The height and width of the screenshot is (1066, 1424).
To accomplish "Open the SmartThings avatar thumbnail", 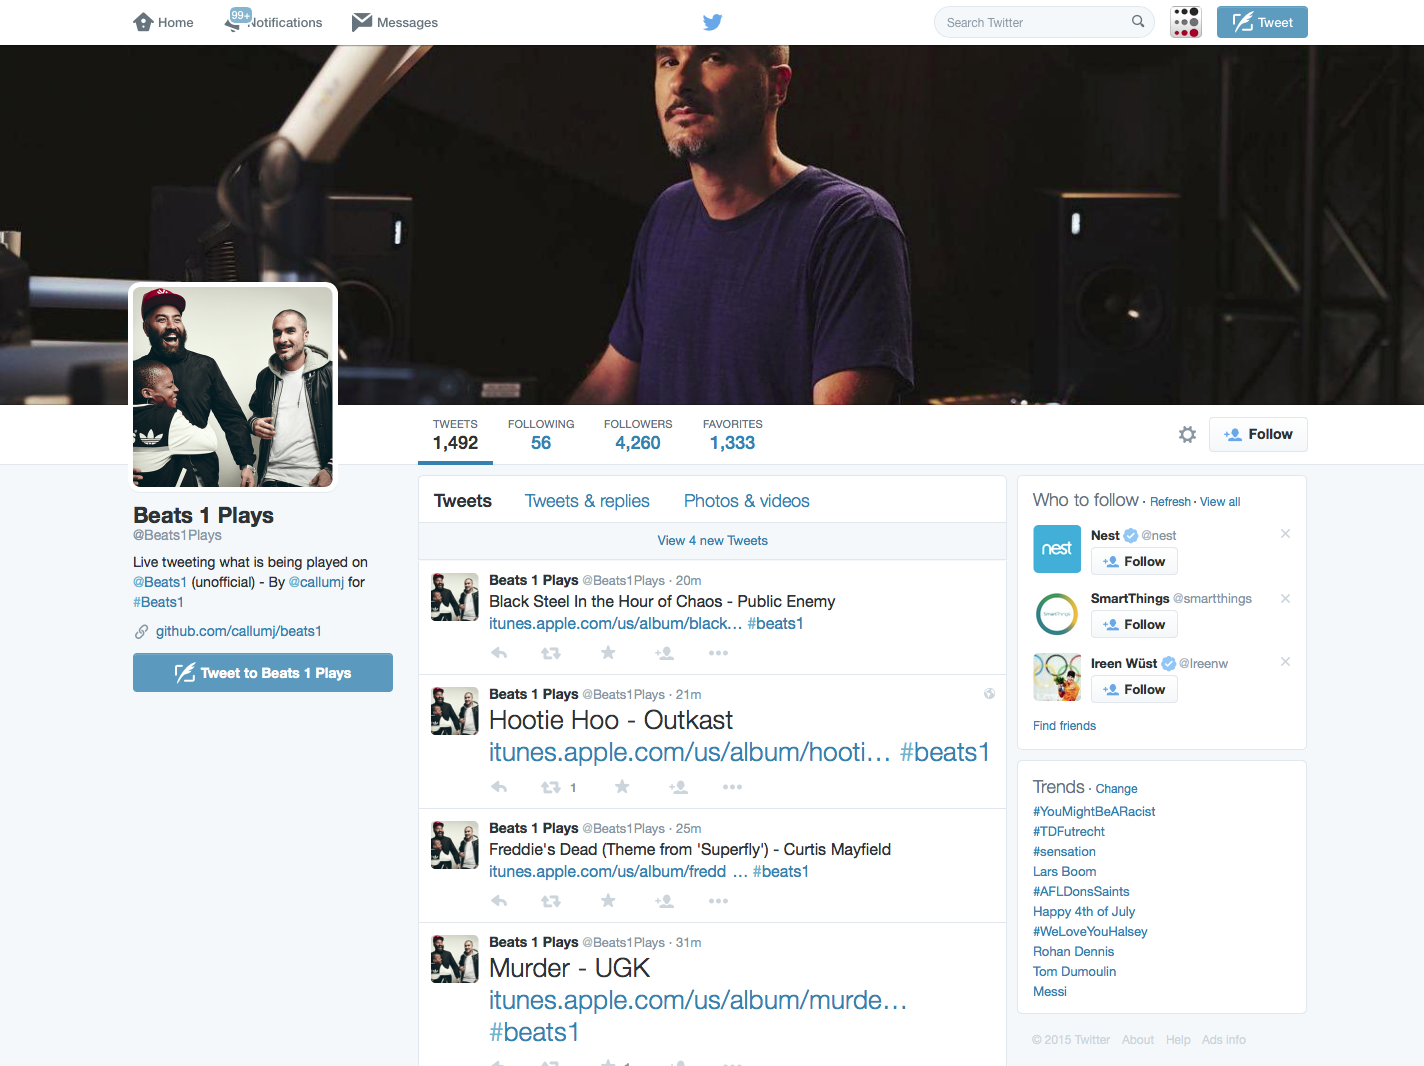I will 1057,614.
